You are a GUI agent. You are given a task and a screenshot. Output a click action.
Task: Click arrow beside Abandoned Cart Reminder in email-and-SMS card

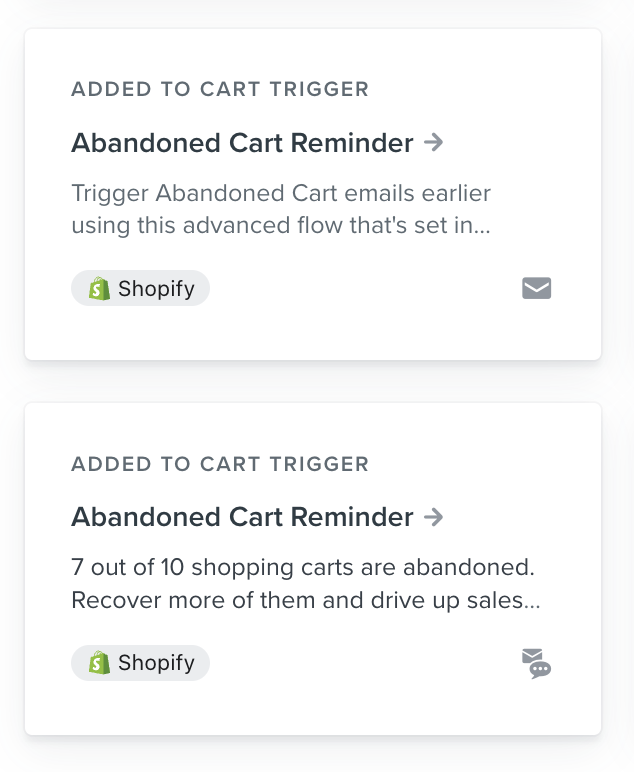pyautogui.click(x=433, y=517)
